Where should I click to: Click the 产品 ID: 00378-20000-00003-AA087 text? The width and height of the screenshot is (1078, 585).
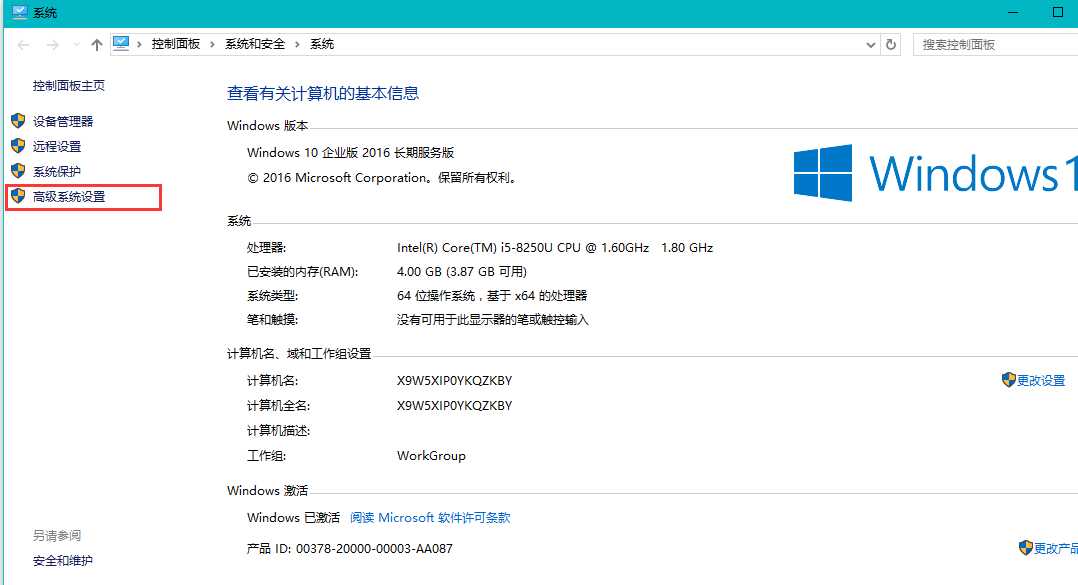tap(350, 549)
